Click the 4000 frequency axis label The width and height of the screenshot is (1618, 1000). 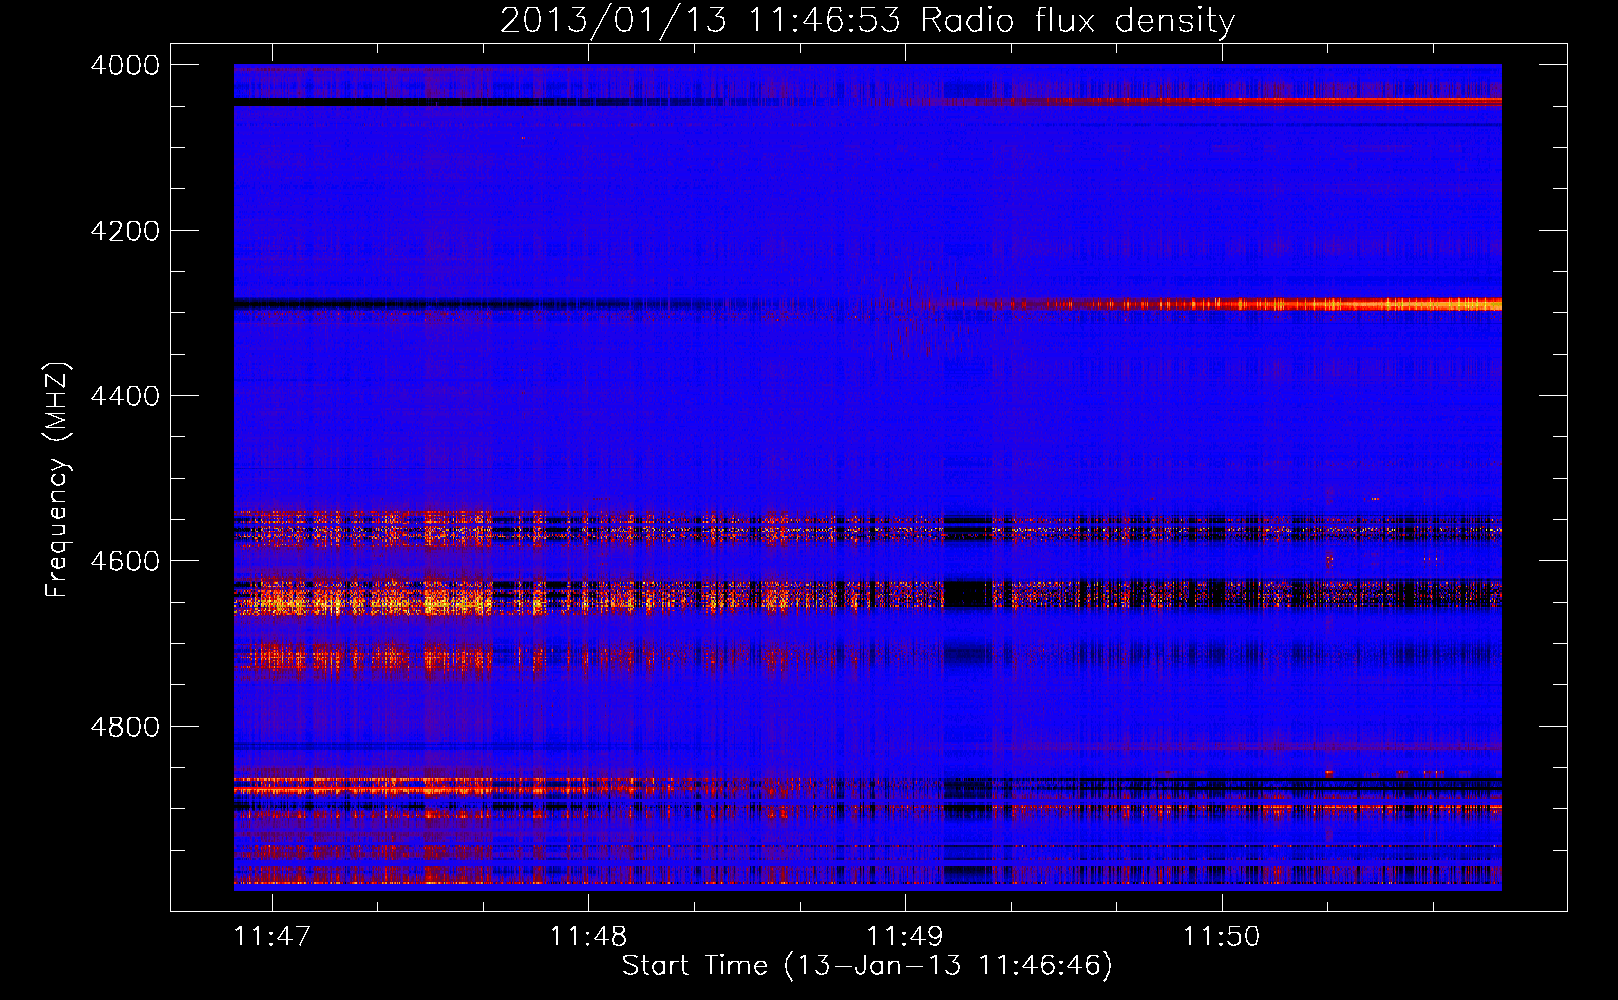click(x=125, y=65)
